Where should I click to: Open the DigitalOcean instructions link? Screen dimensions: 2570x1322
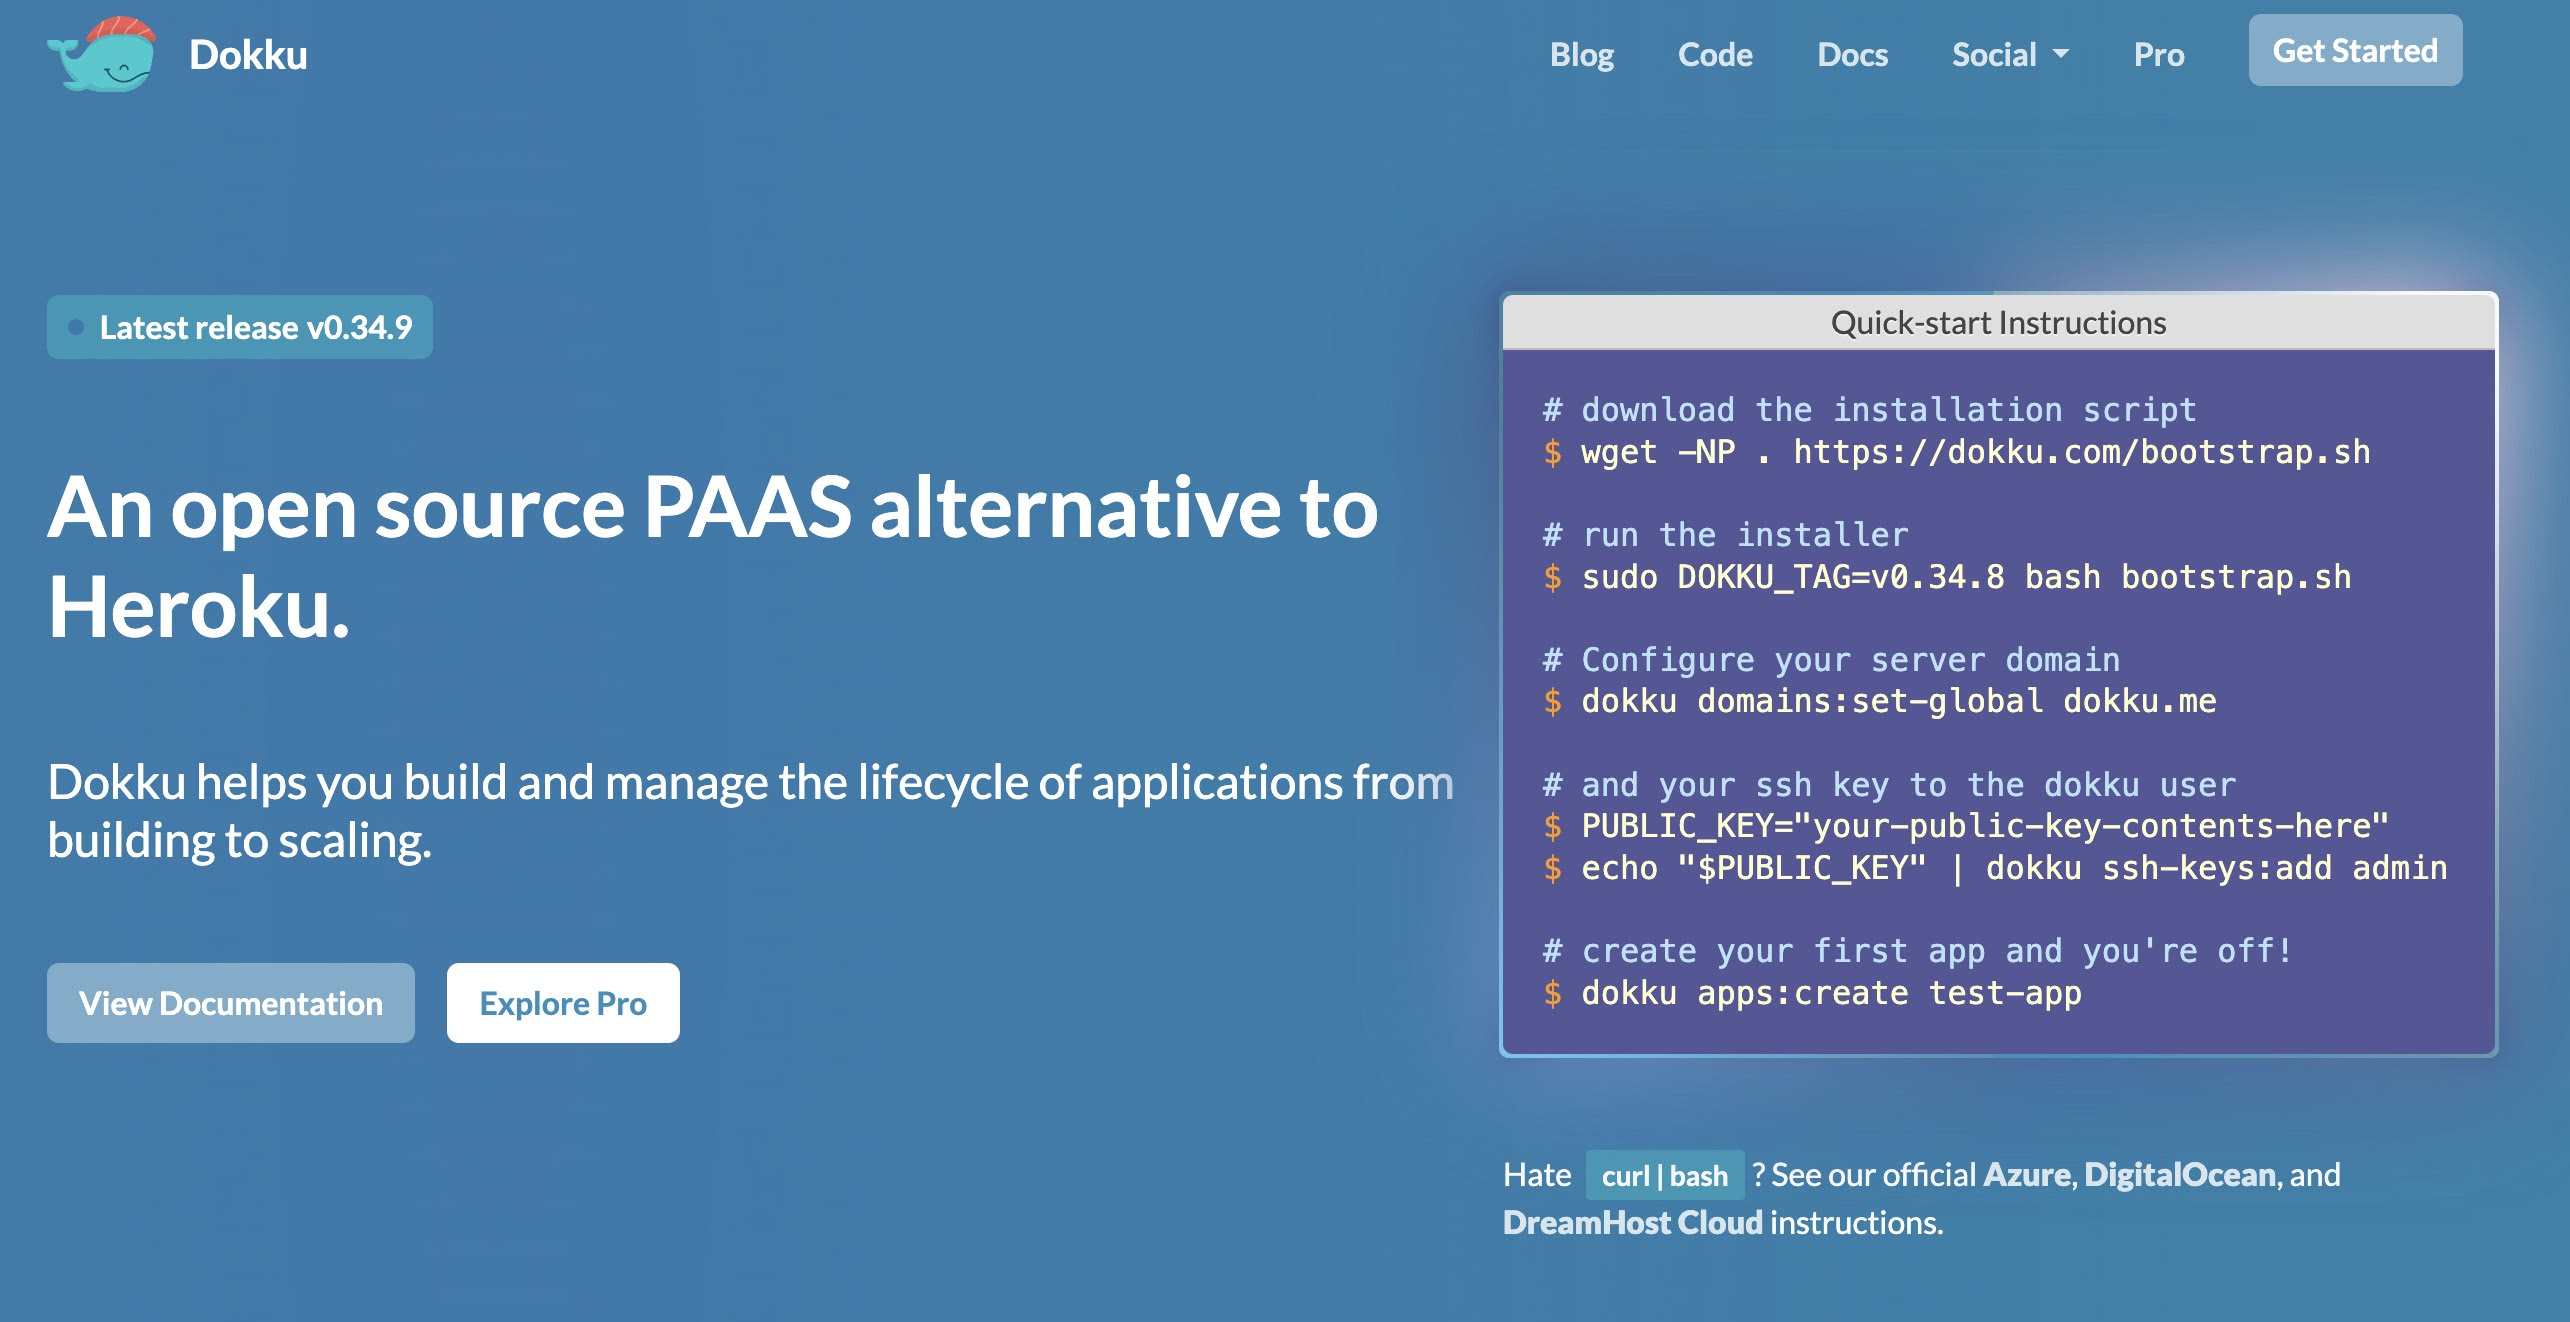pos(2180,1174)
